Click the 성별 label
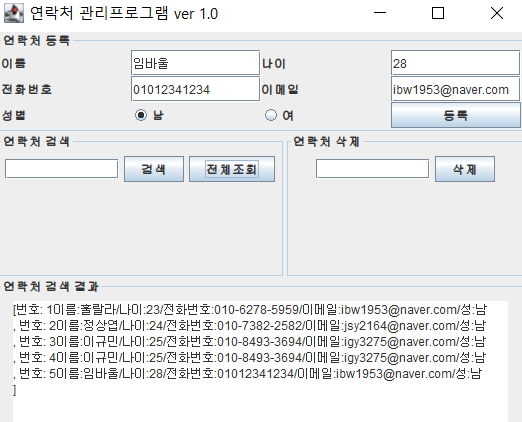 click(14, 115)
